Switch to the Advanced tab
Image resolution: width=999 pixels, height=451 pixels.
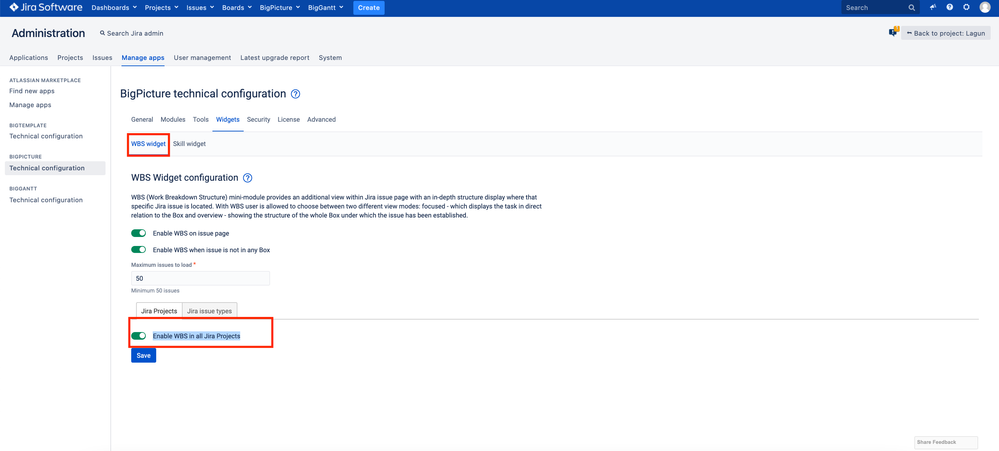(321, 119)
